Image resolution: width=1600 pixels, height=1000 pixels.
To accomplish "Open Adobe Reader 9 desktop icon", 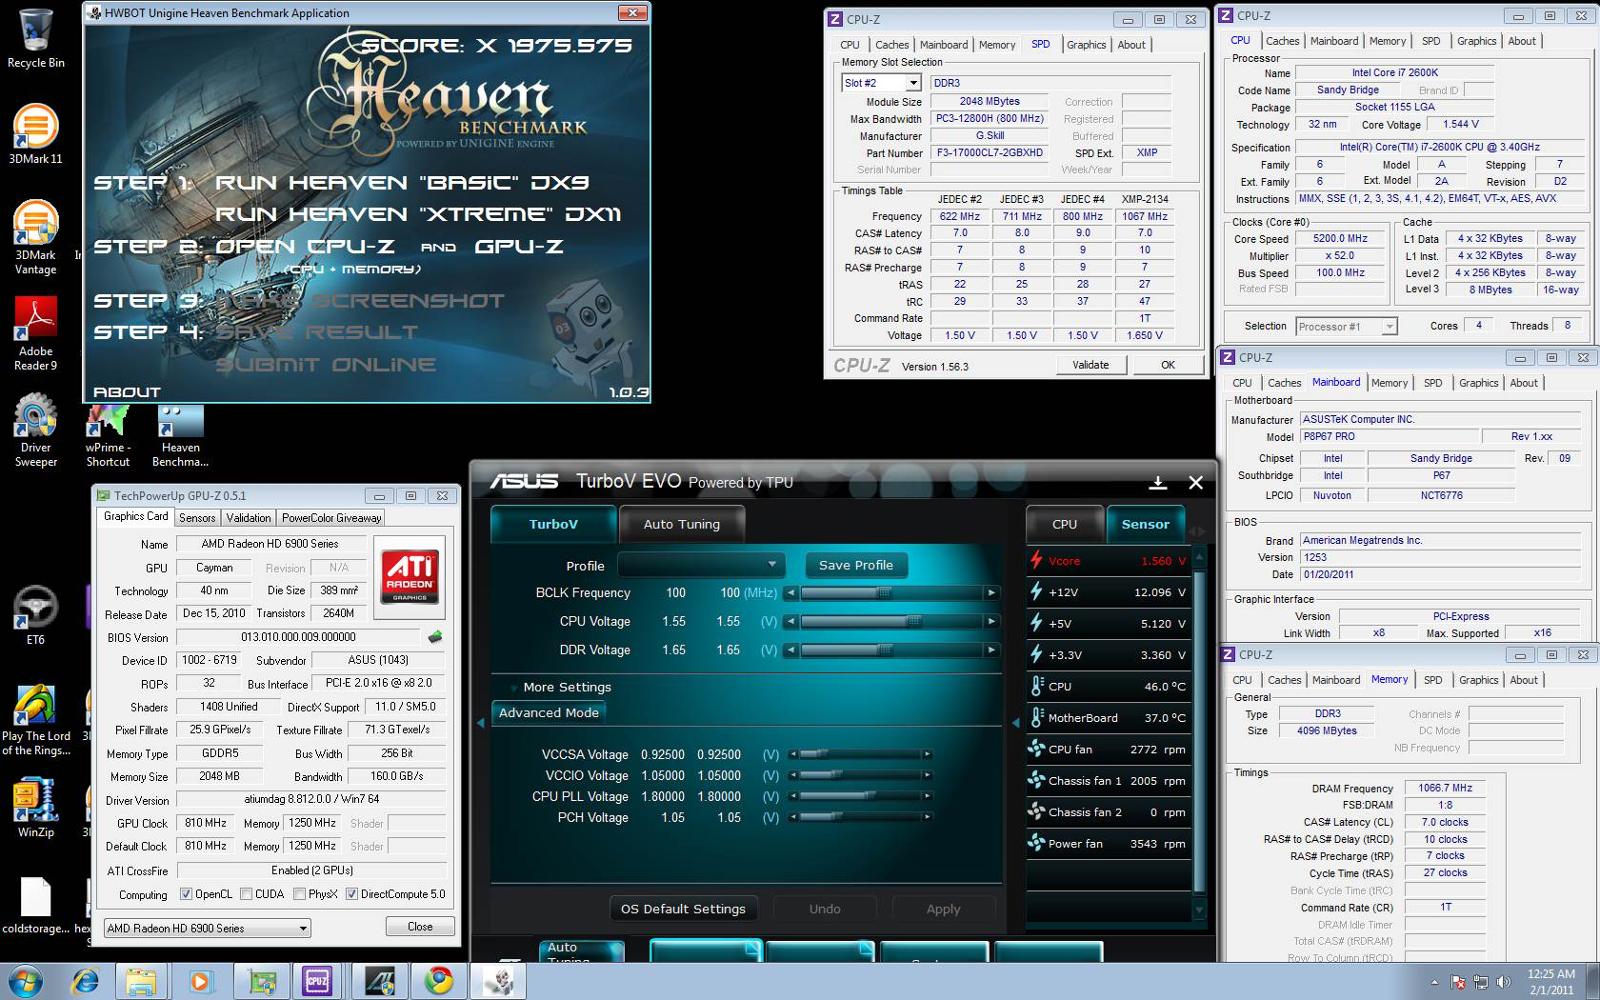I will click(x=35, y=334).
